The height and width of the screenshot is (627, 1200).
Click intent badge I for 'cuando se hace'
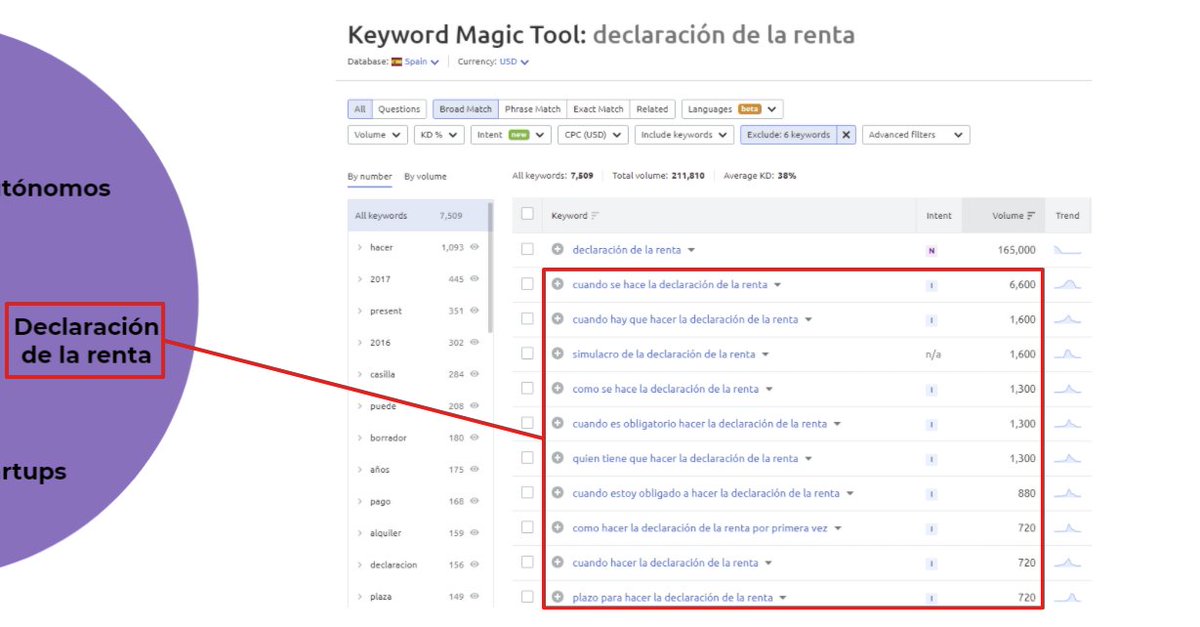tap(931, 285)
